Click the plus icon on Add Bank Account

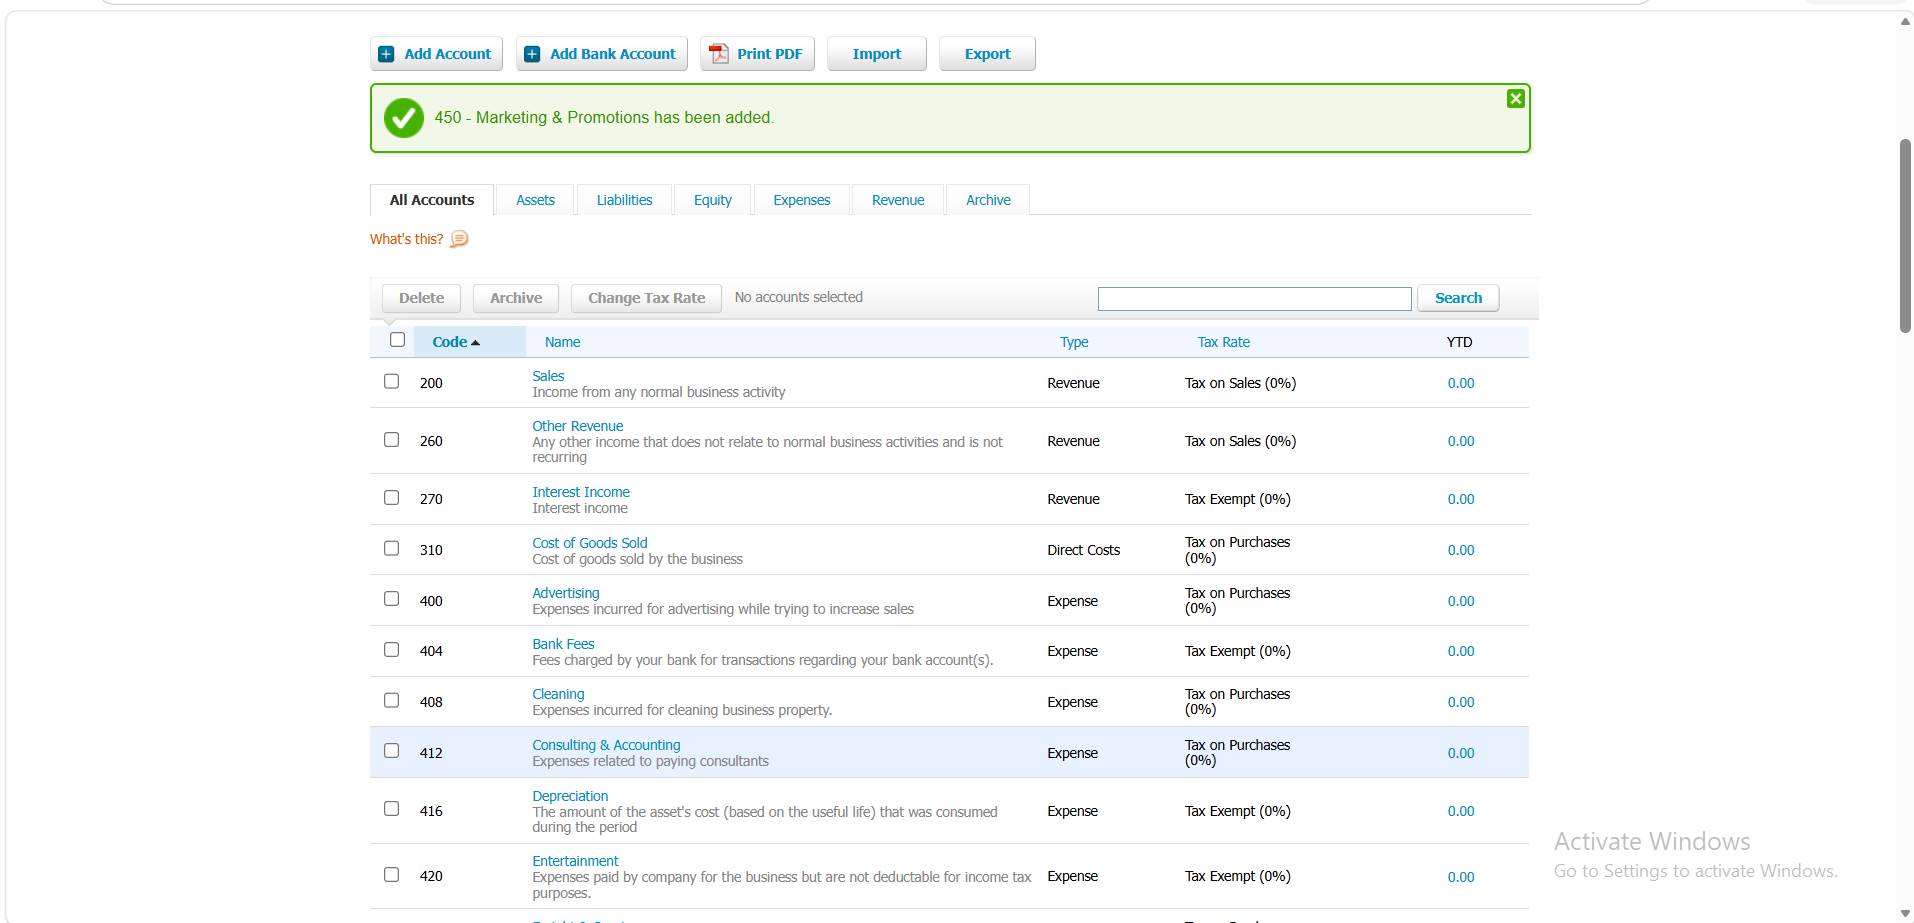coord(532,54)
